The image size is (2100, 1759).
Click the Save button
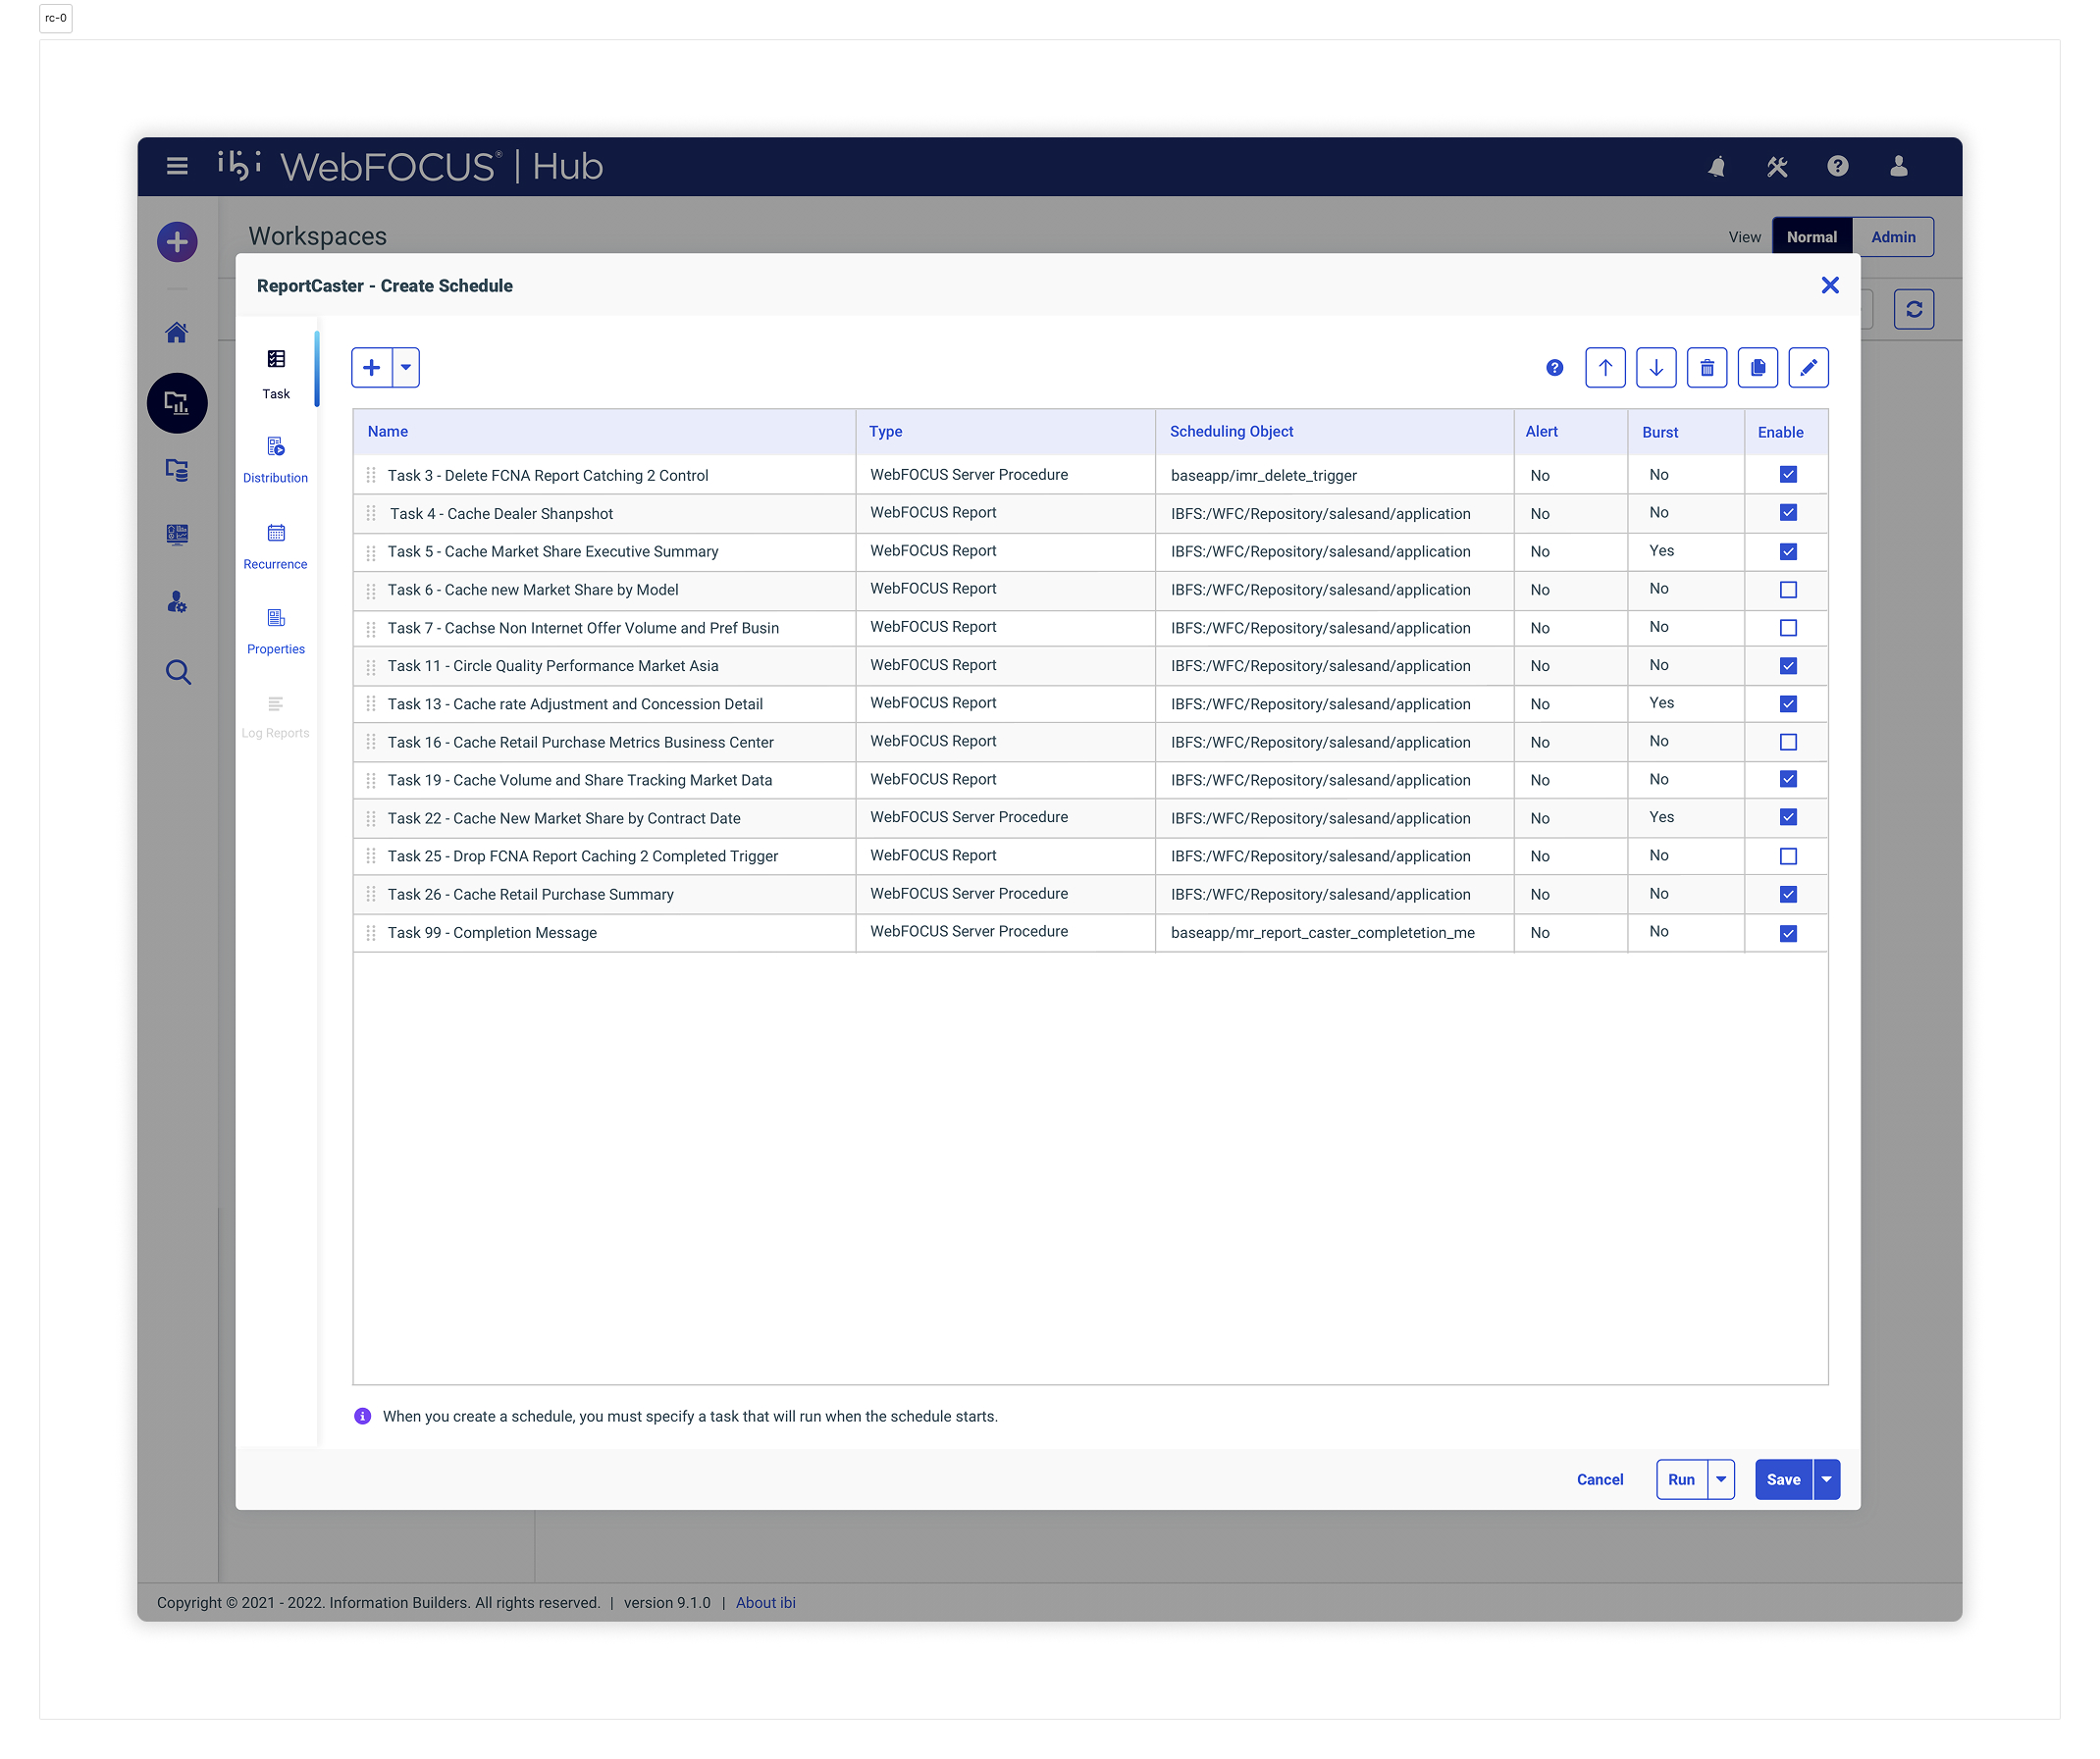point(1783,1479)
